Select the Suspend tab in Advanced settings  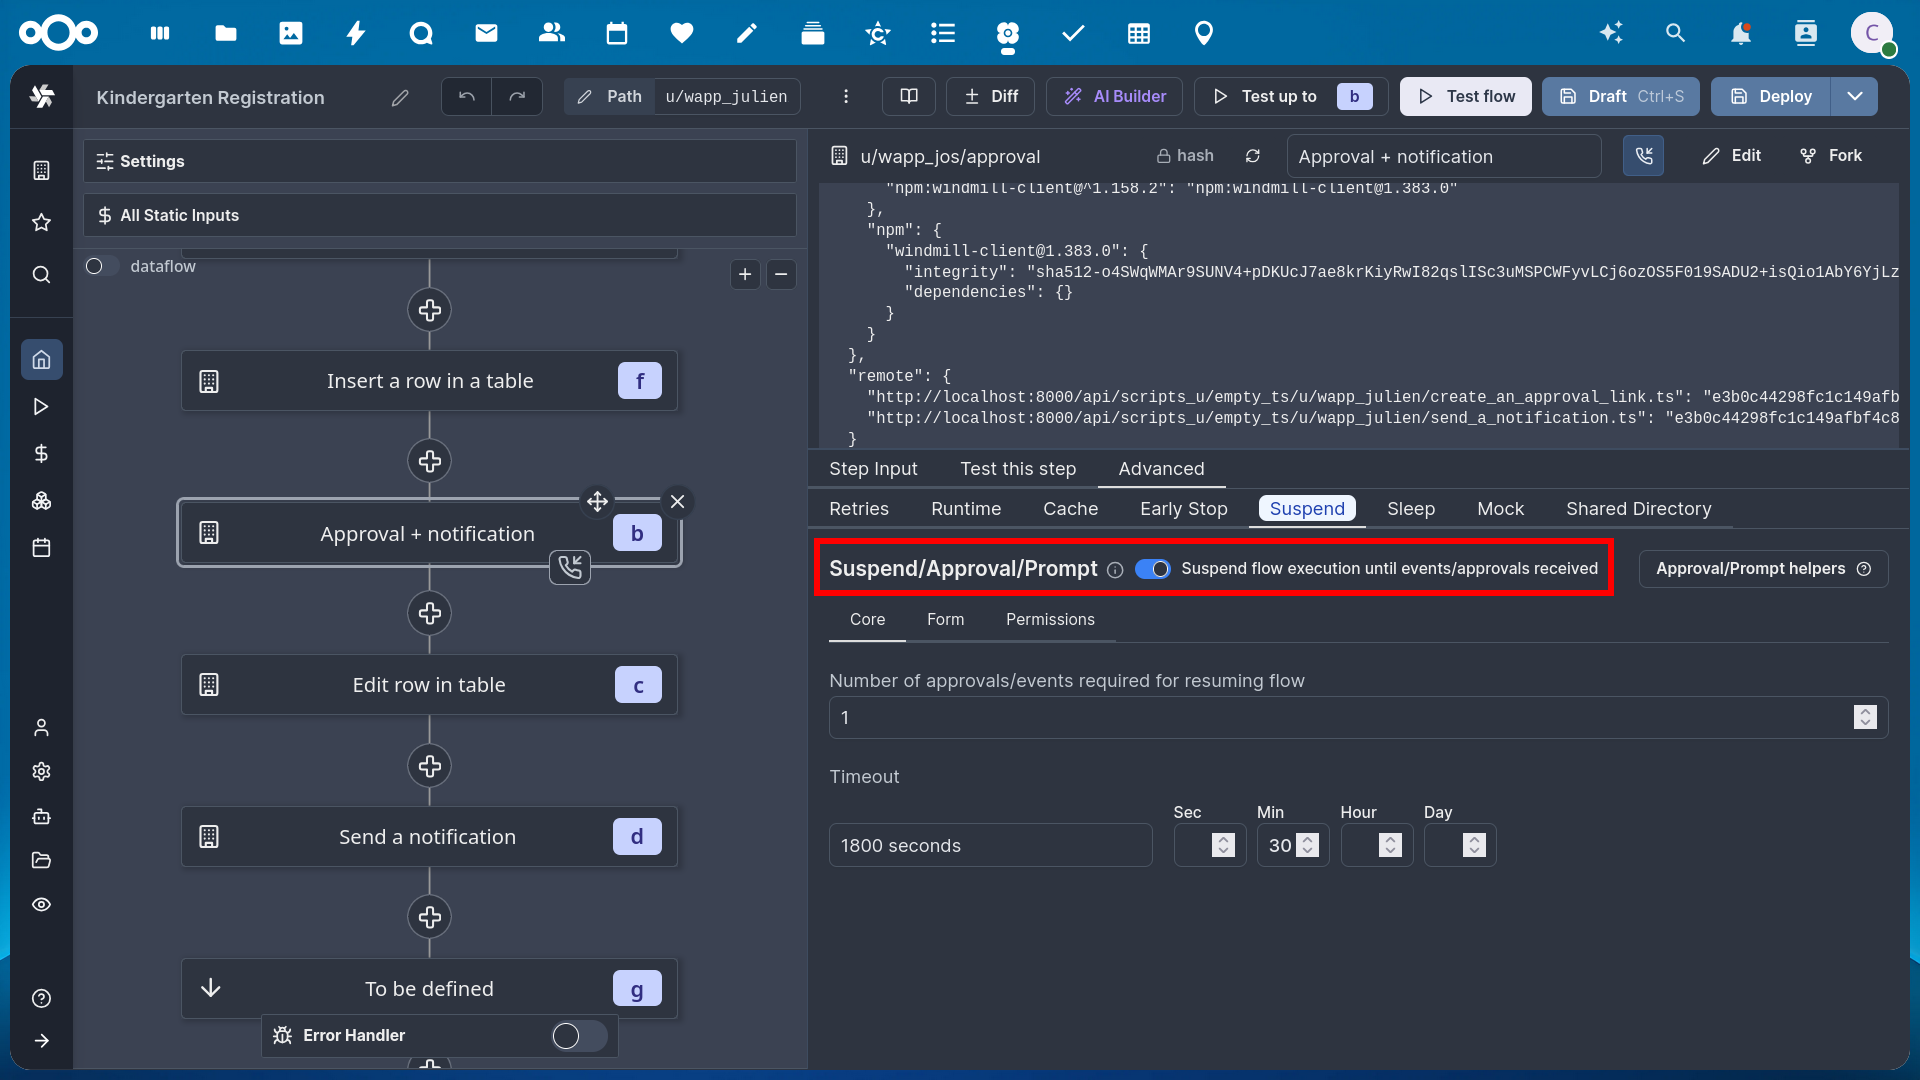pos(1307,508)
